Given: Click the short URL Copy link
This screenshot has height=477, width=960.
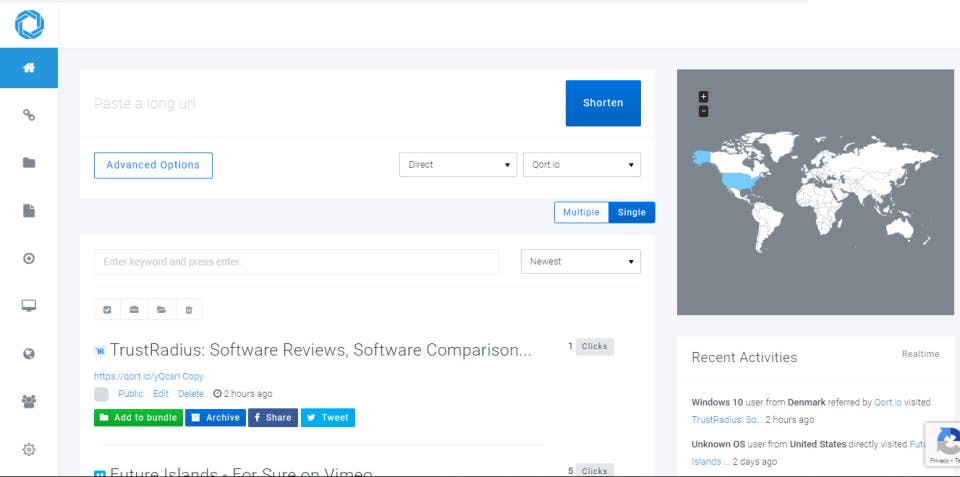Looking at the screenshot, I should click(x=193, y=376).
